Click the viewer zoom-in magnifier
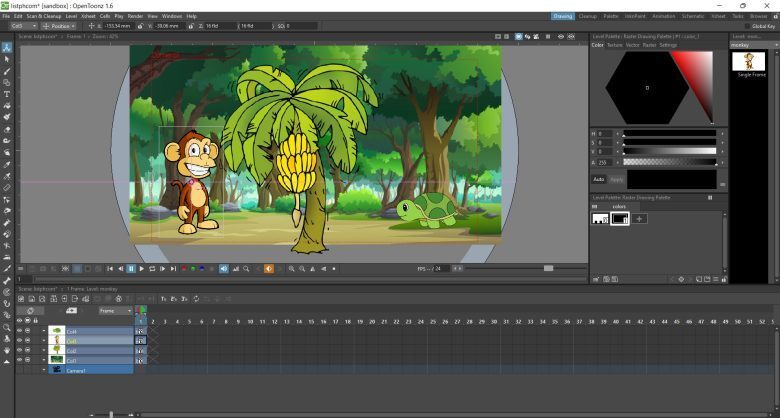This screenshot has height=418, width=780. point(292,269)
